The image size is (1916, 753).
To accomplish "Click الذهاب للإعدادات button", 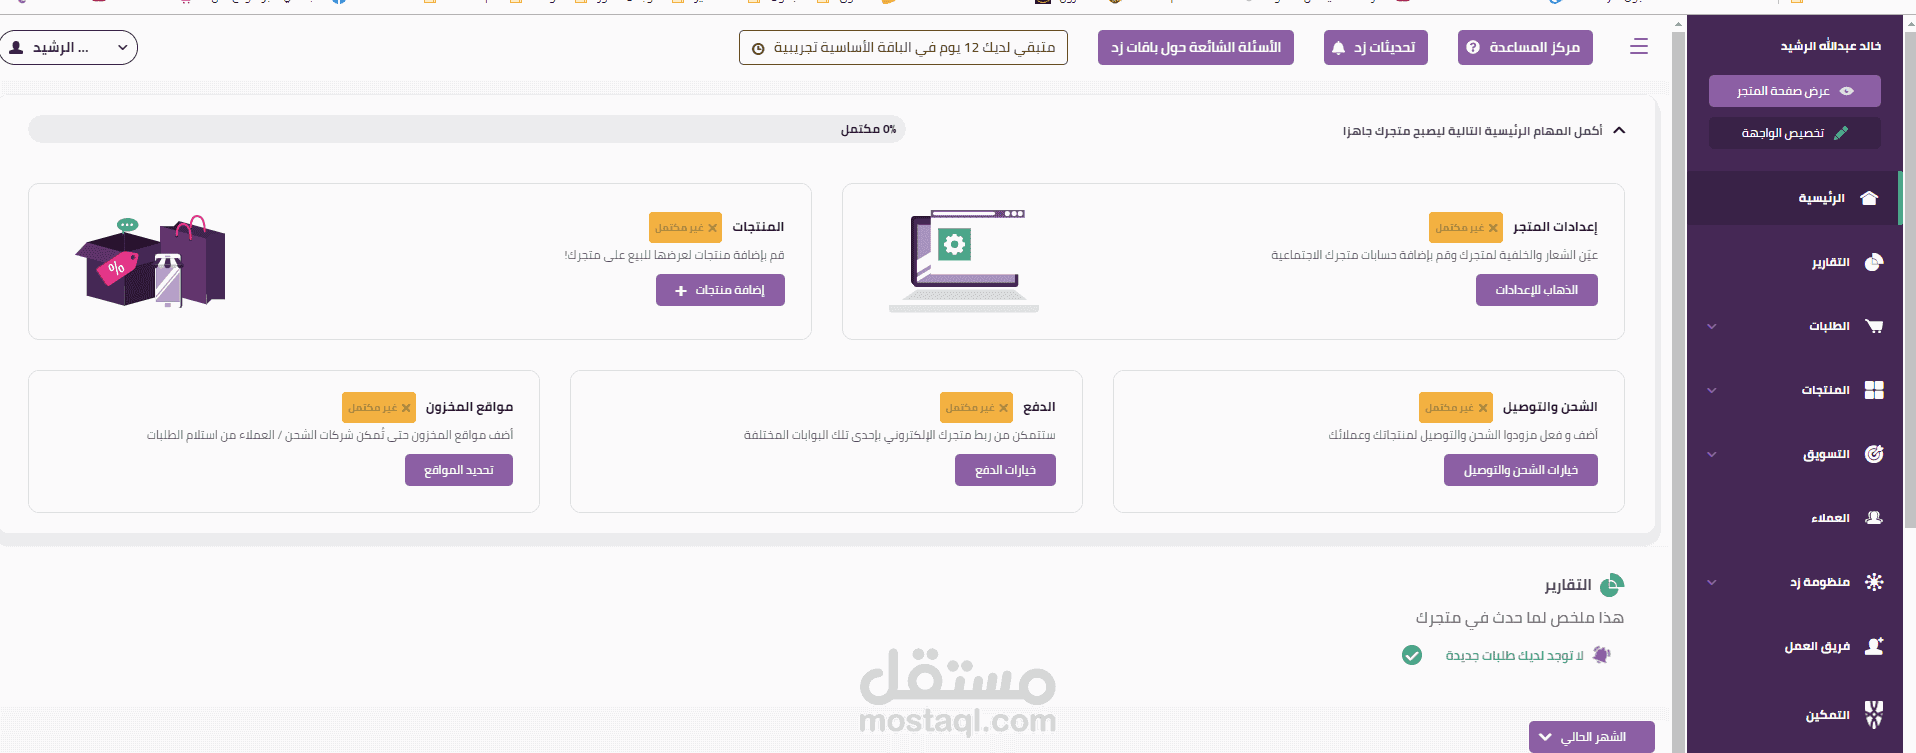I will (x=1536, y=290).
